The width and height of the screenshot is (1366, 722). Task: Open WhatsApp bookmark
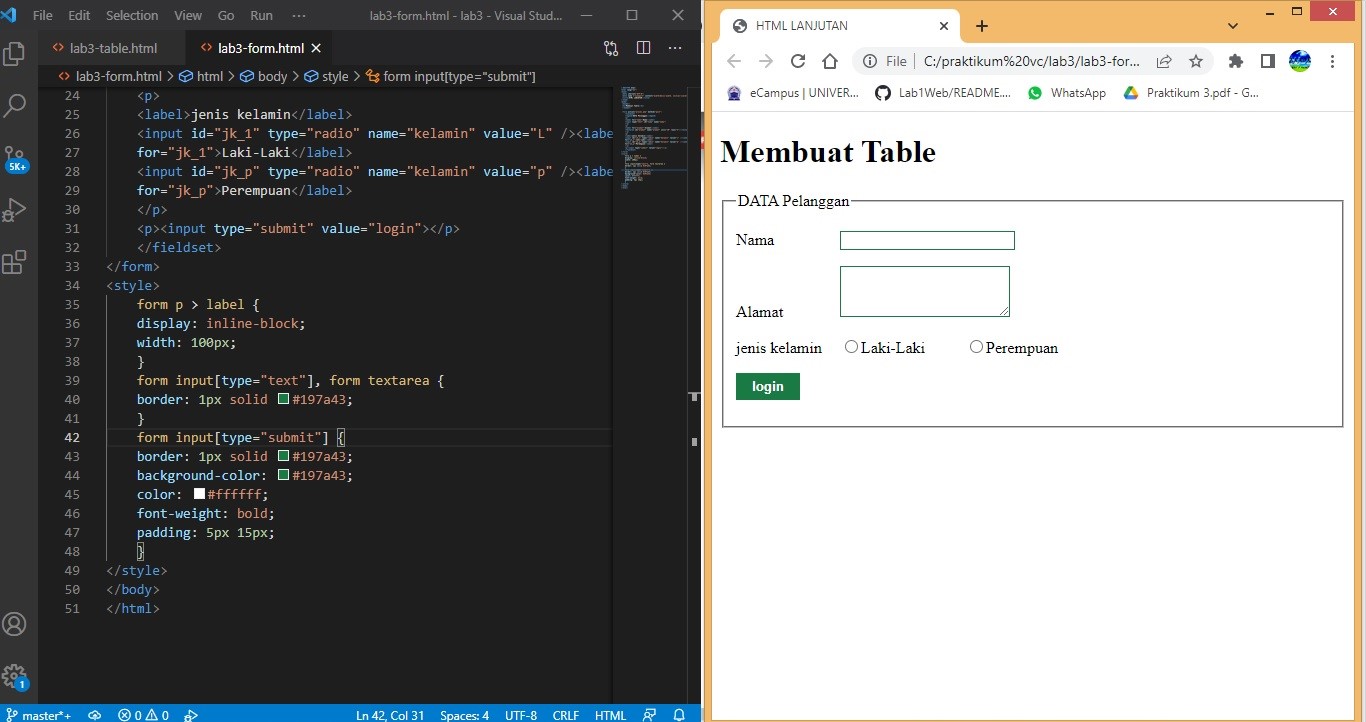pos(1066,93)
